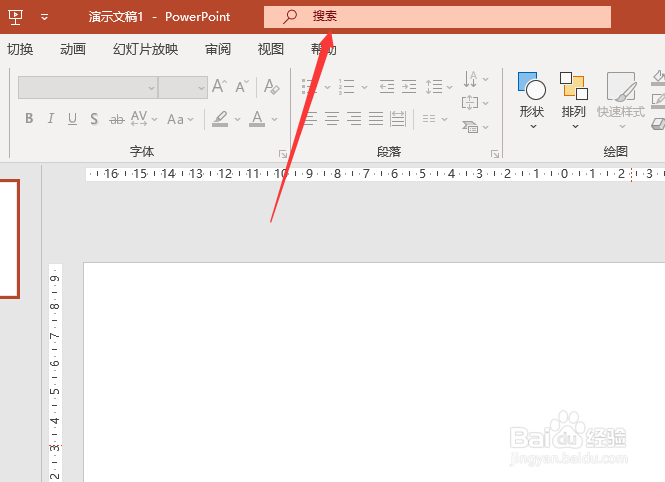Screen dimensions: 665x482
Task: Open the font name combo box
Action: [x=88, y=87]
